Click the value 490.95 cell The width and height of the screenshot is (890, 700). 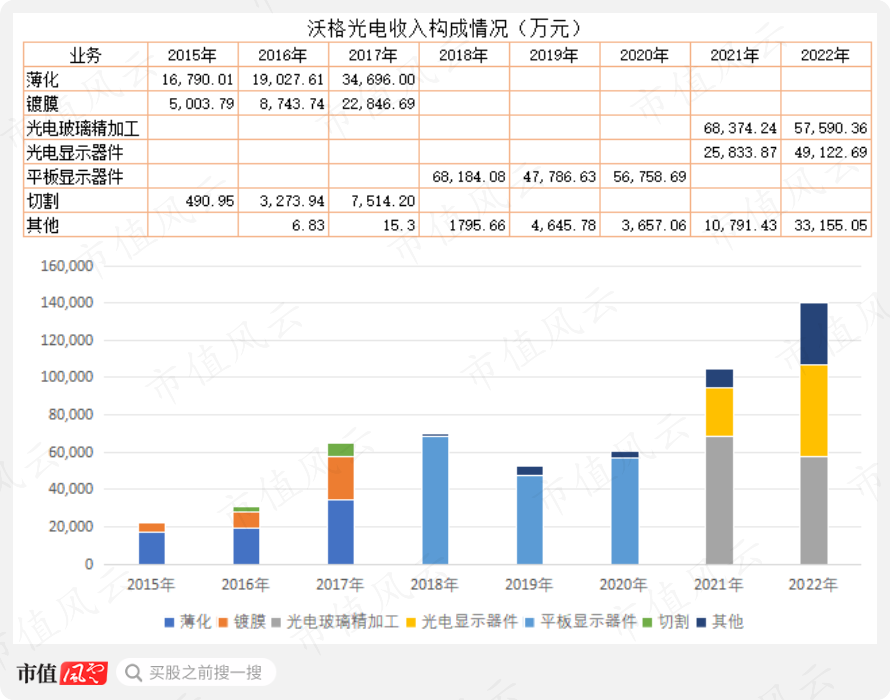193,201
